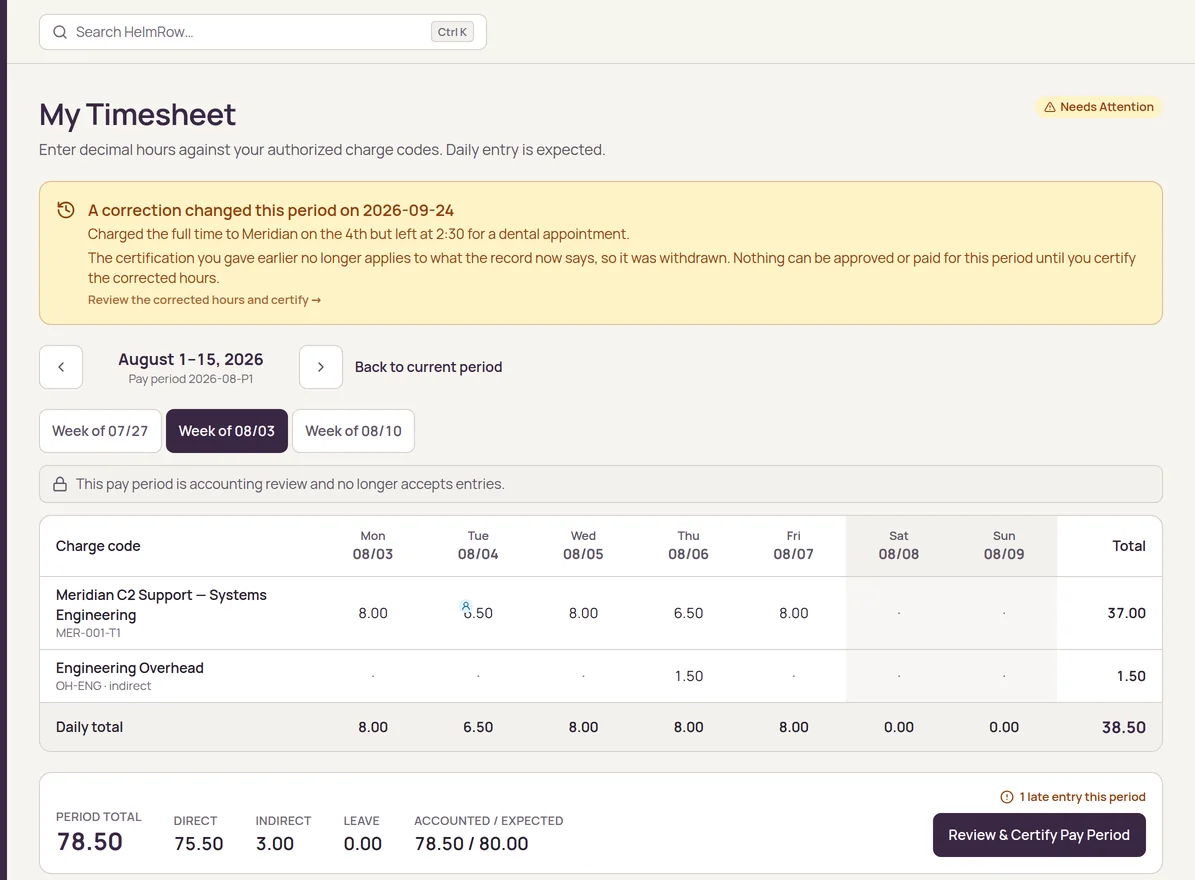Click the Needs Attention status badge

coord(1098,107)
